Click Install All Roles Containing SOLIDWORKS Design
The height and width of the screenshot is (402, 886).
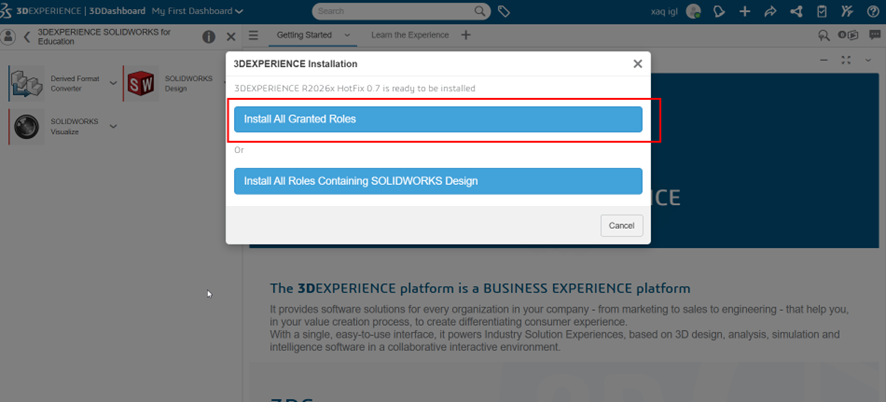[437, 181]
